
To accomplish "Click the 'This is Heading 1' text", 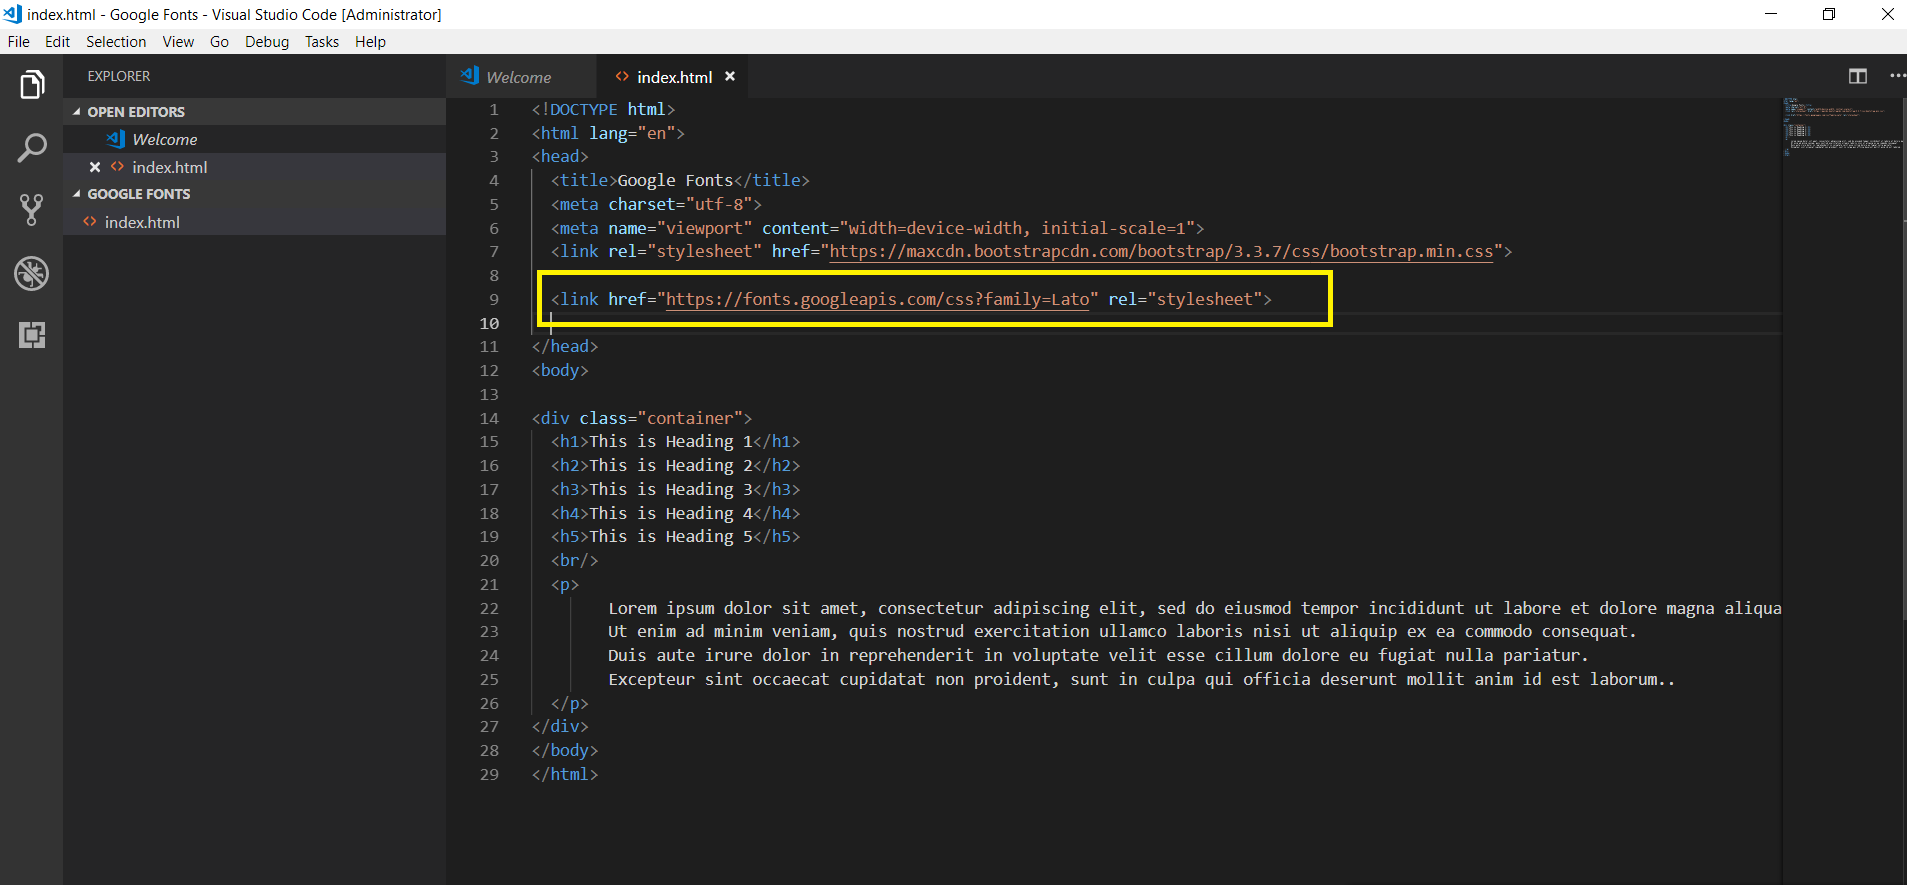I will point(671,441).
